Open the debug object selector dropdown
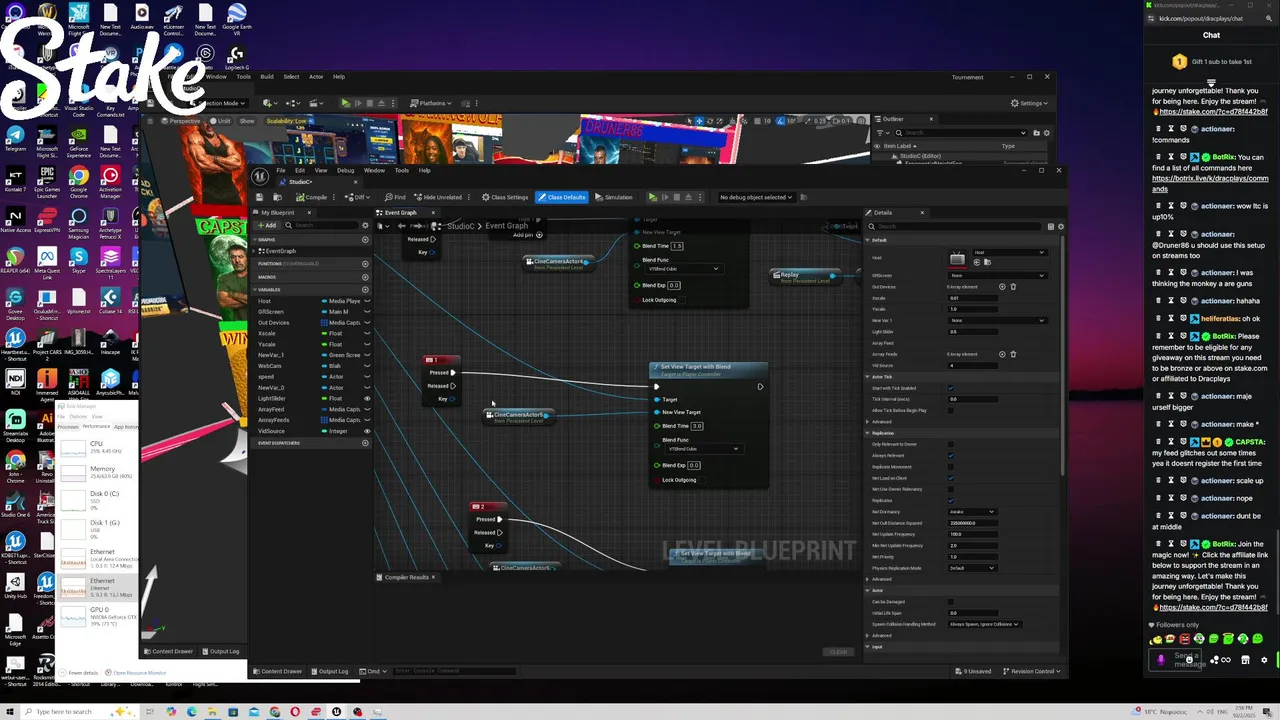 pos(758,197)
